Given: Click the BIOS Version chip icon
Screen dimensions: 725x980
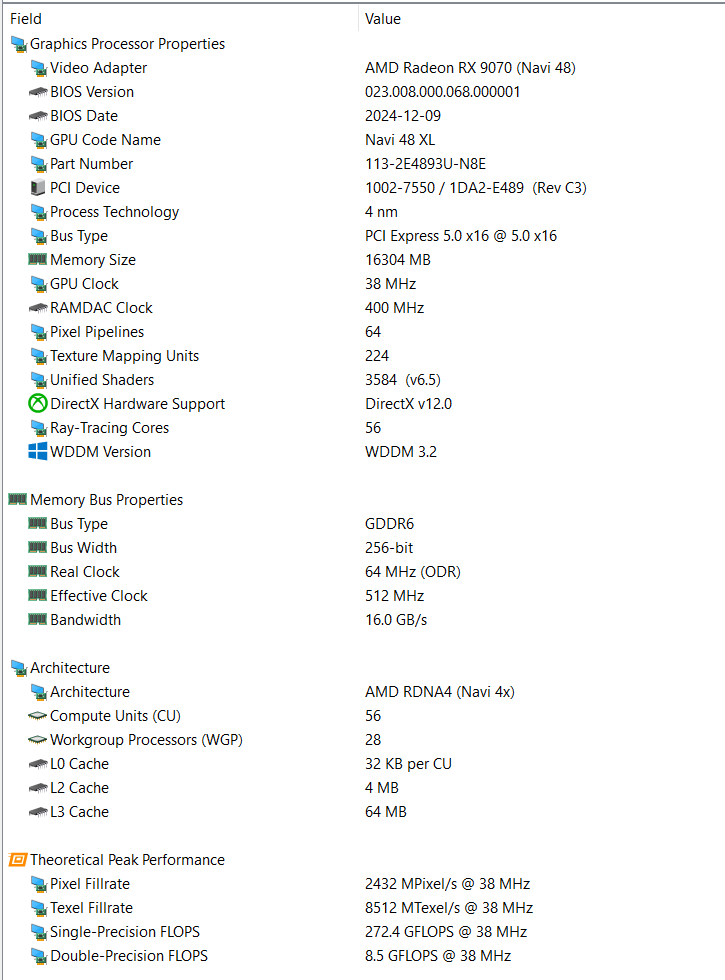Looking at the screenshot, I should pos(38,92).
